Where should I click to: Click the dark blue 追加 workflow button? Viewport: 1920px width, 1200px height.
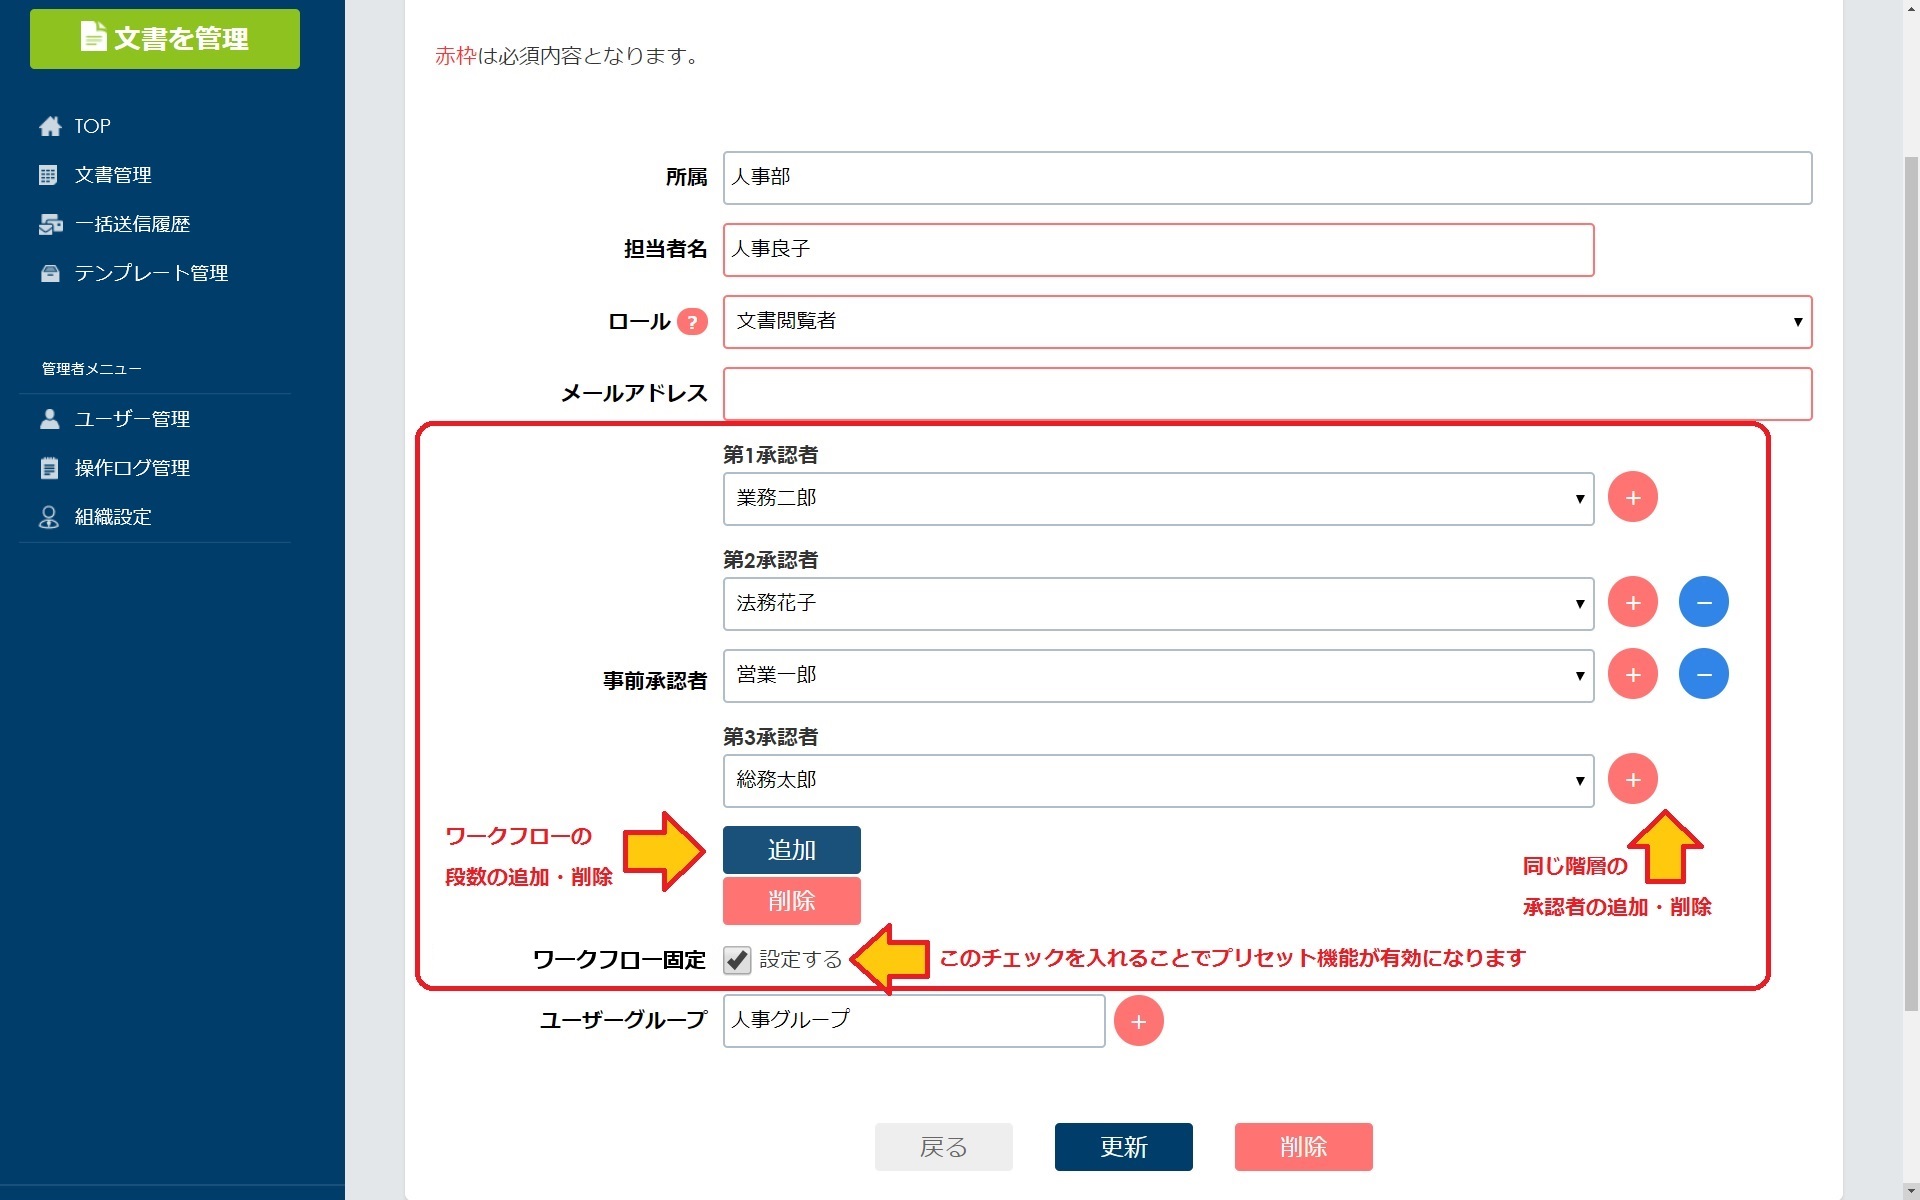(x=791, y=850)
